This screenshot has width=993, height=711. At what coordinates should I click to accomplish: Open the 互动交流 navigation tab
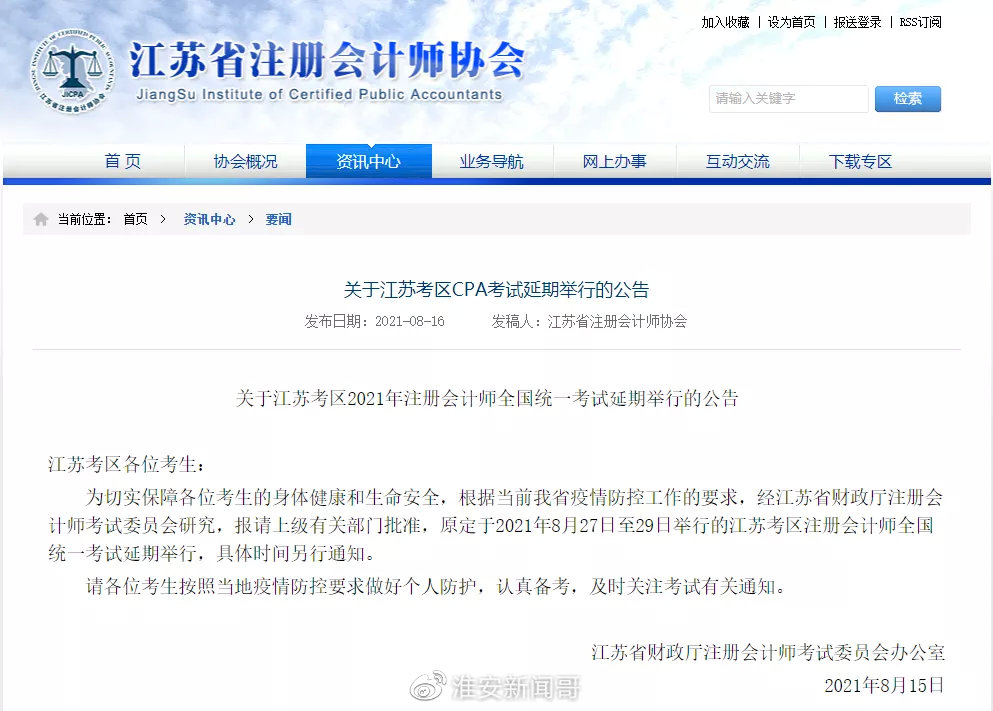[x=738, y=161]
